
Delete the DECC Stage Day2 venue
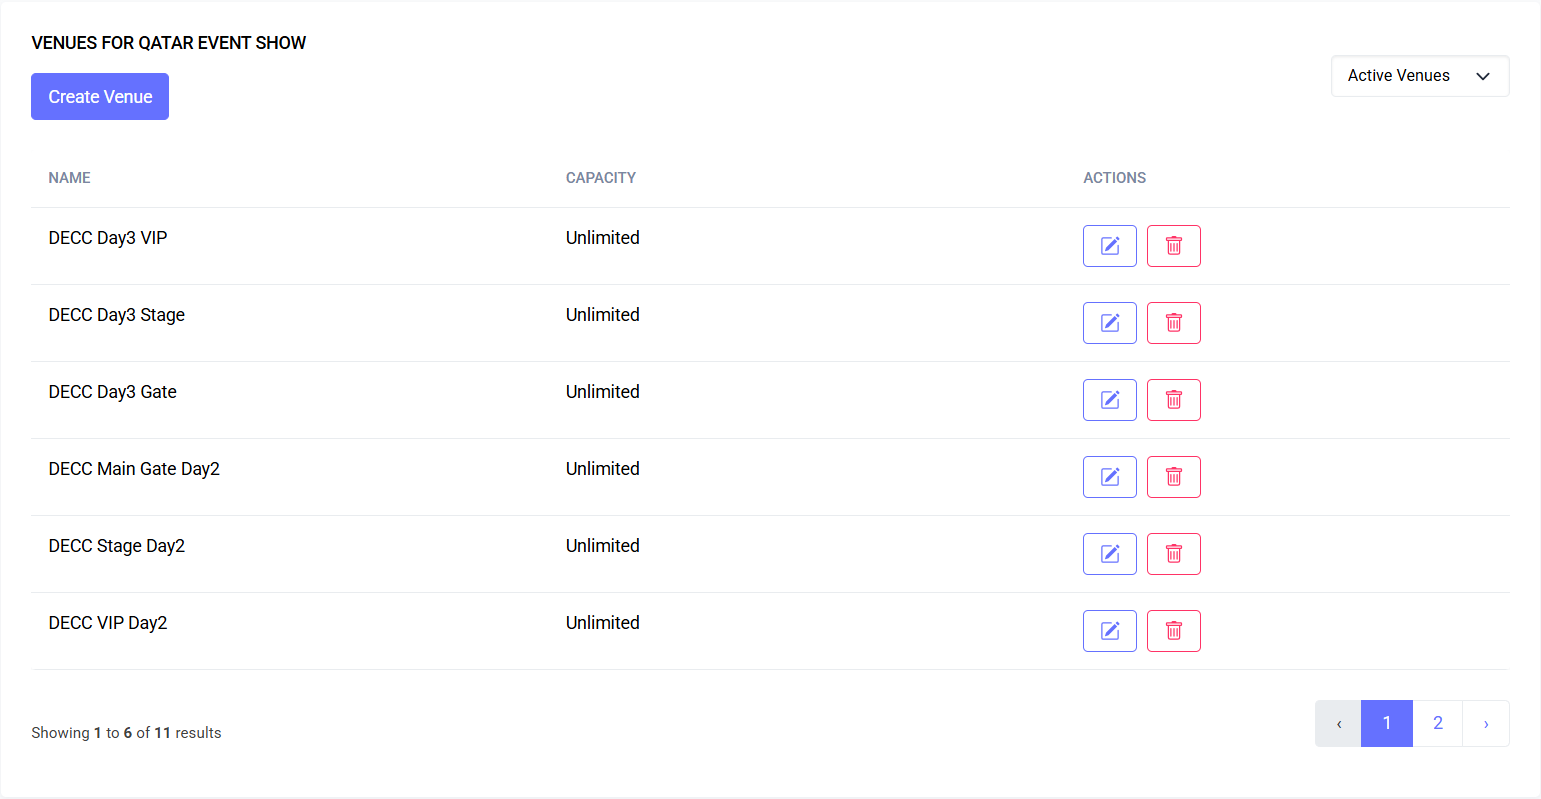[x=1173, y=554]
